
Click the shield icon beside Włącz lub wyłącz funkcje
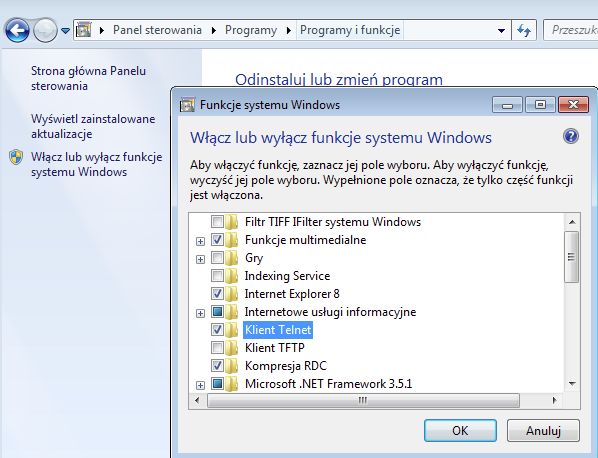16,157
